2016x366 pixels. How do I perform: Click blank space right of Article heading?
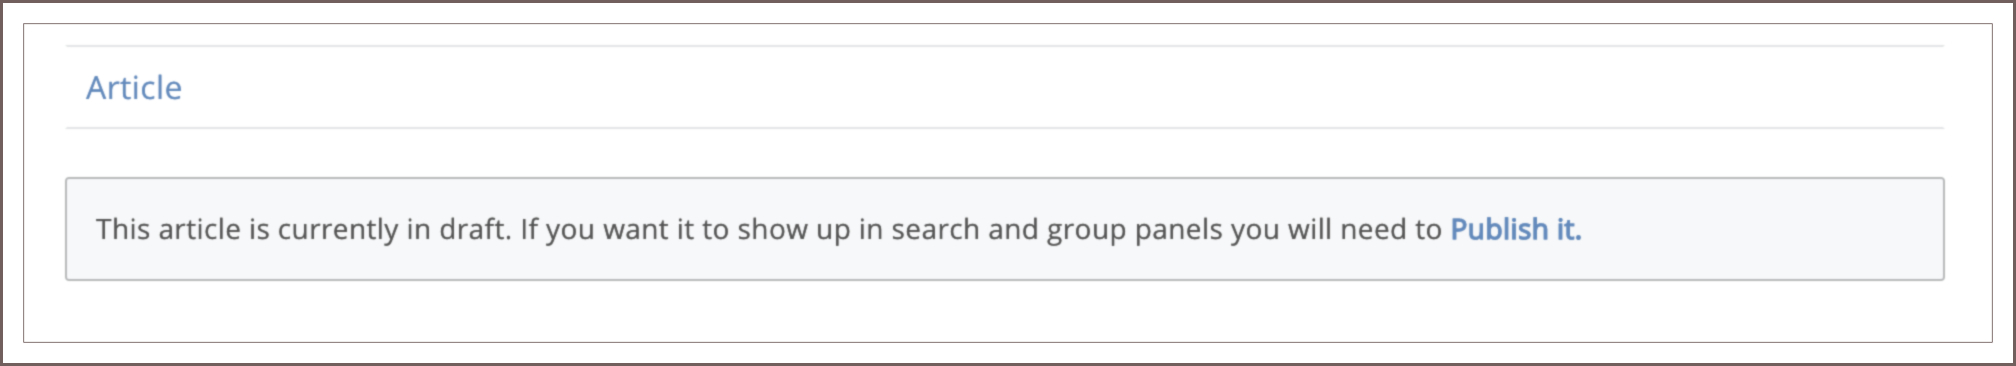coord(1060,88)
